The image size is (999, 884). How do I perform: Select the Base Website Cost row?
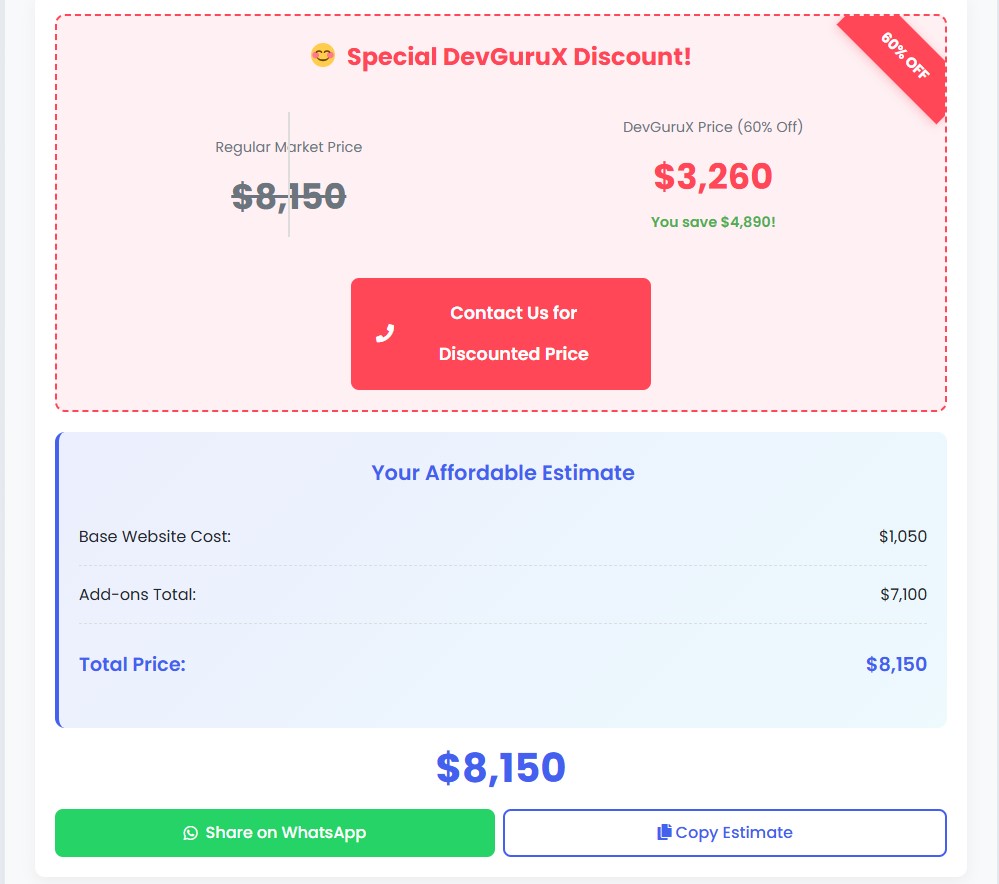(x=502, y=536)
